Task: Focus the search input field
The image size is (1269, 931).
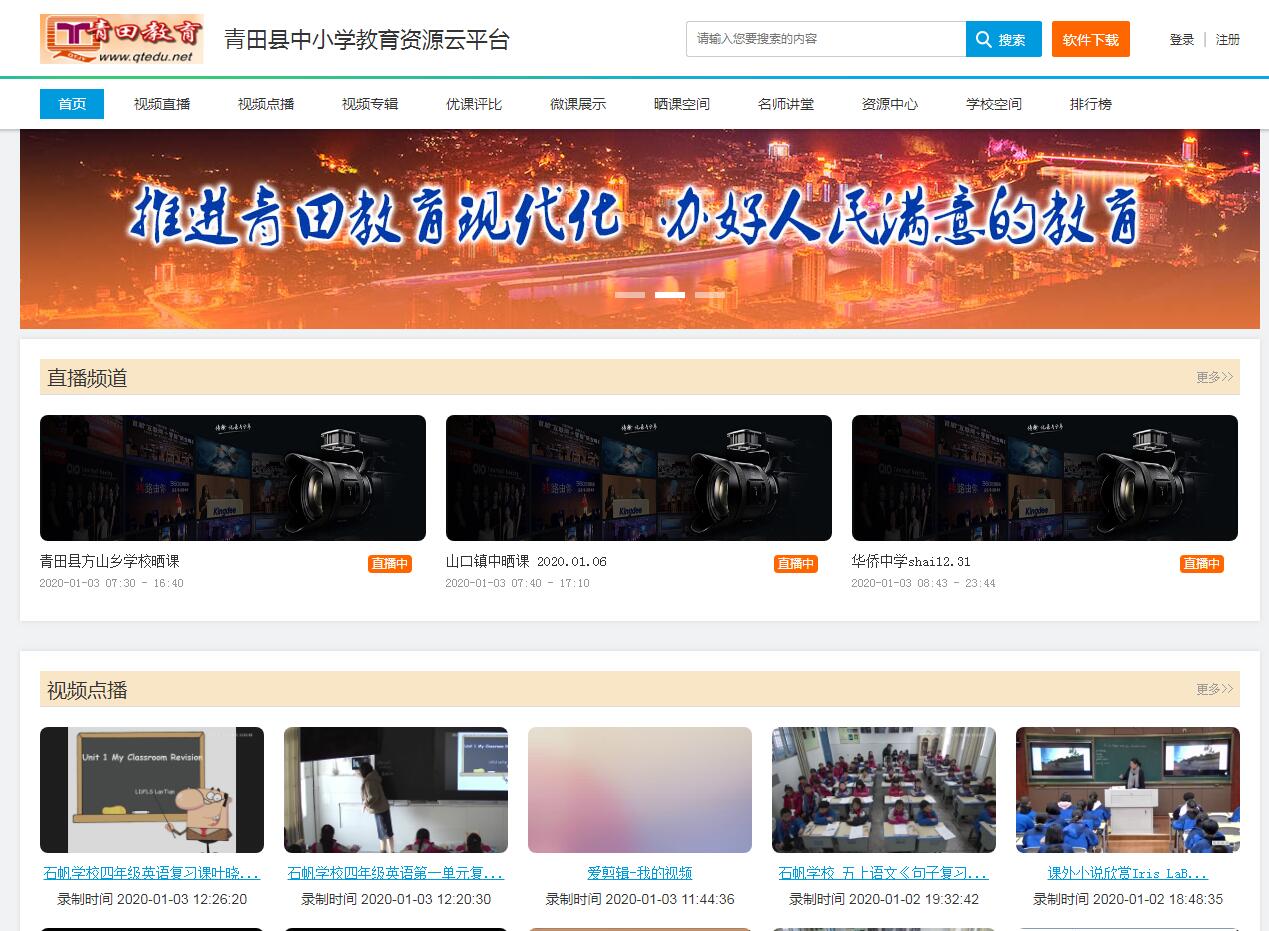Action: tap(825, 39)
